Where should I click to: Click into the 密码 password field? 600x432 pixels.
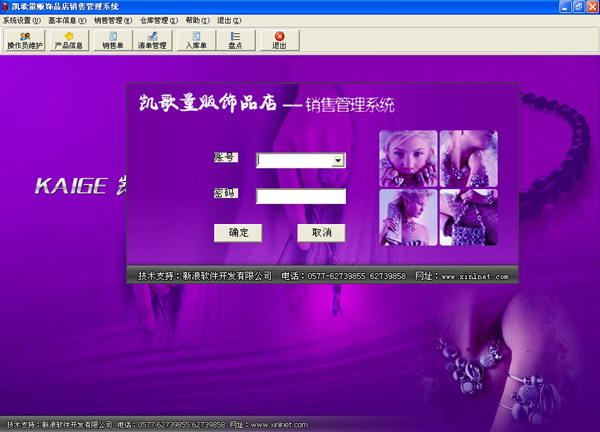click(300, 196)
